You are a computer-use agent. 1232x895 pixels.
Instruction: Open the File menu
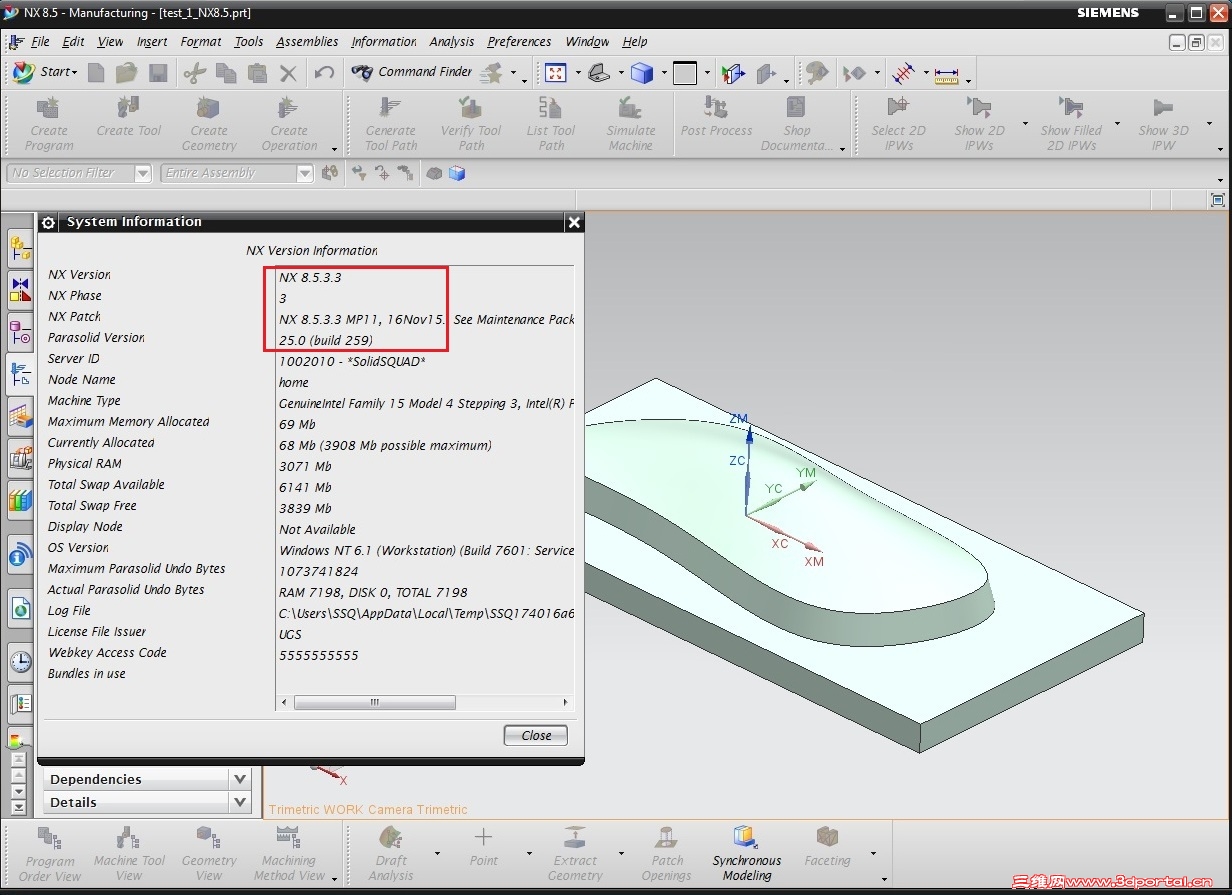coord(40,42)
